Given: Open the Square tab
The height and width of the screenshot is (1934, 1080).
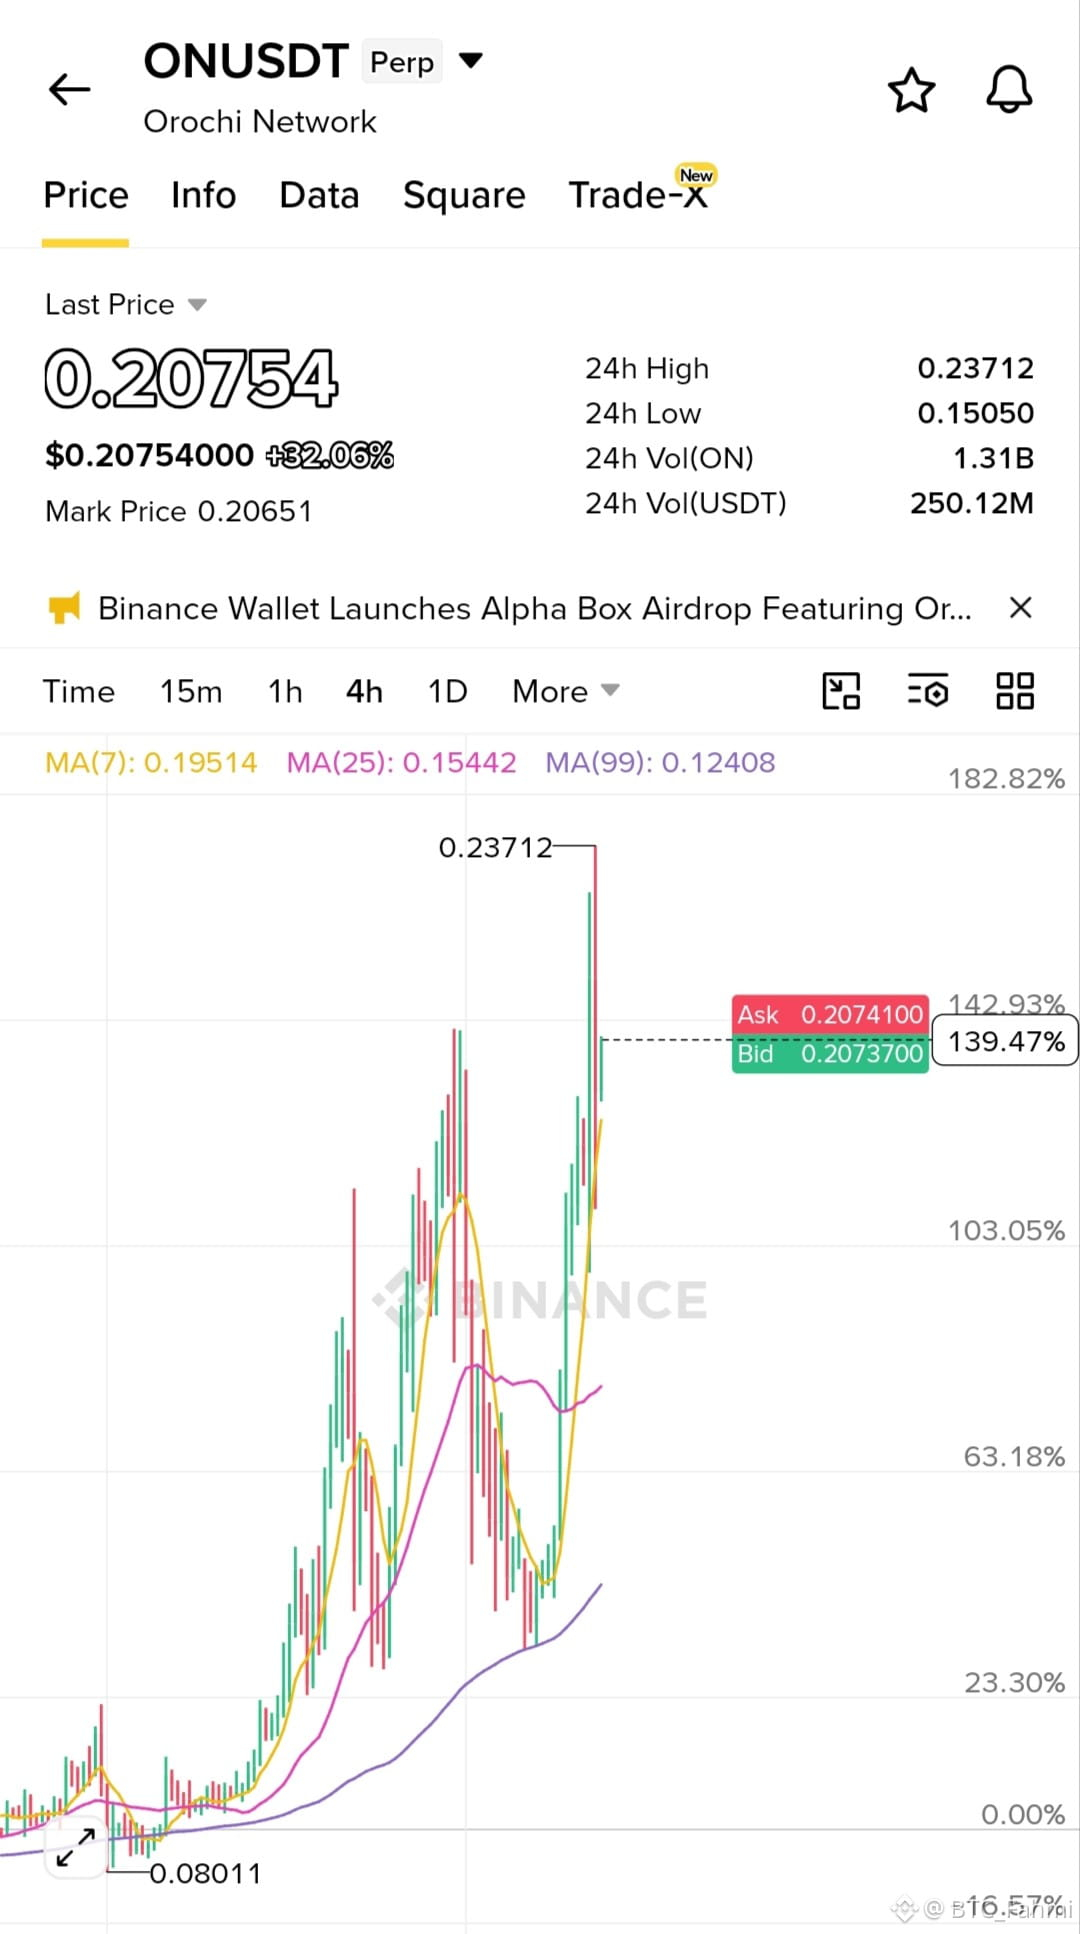Looking at the screenshot, I should tap(464, 195).
